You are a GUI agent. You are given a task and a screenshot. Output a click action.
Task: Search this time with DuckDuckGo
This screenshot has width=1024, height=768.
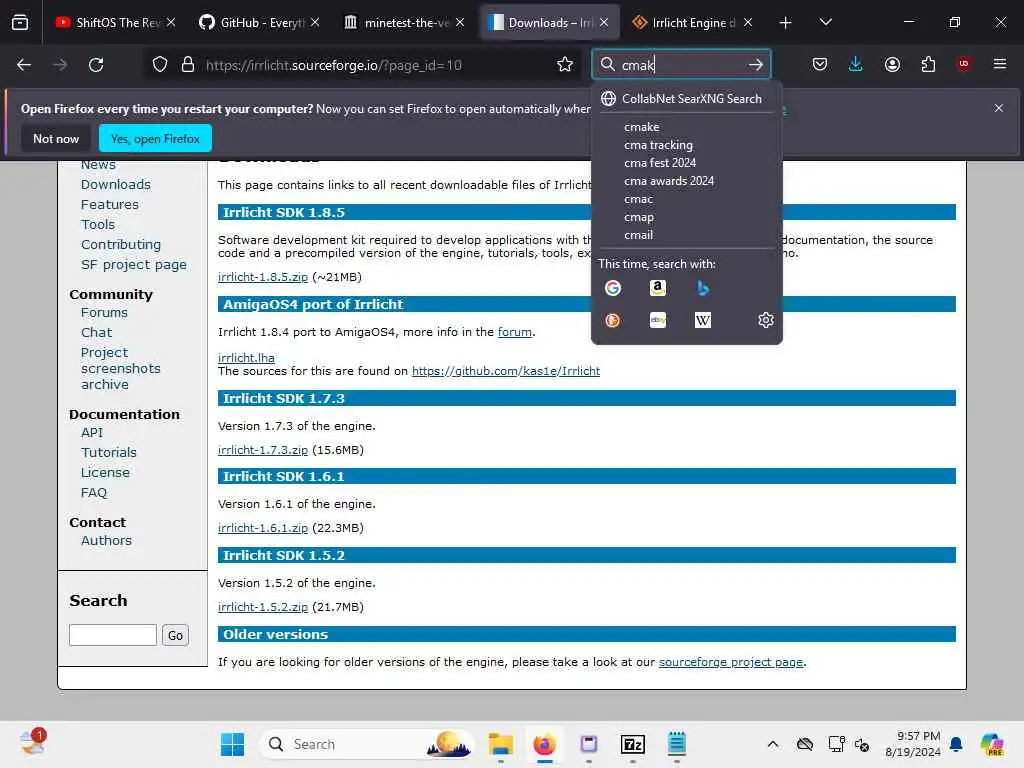point(613,320)
